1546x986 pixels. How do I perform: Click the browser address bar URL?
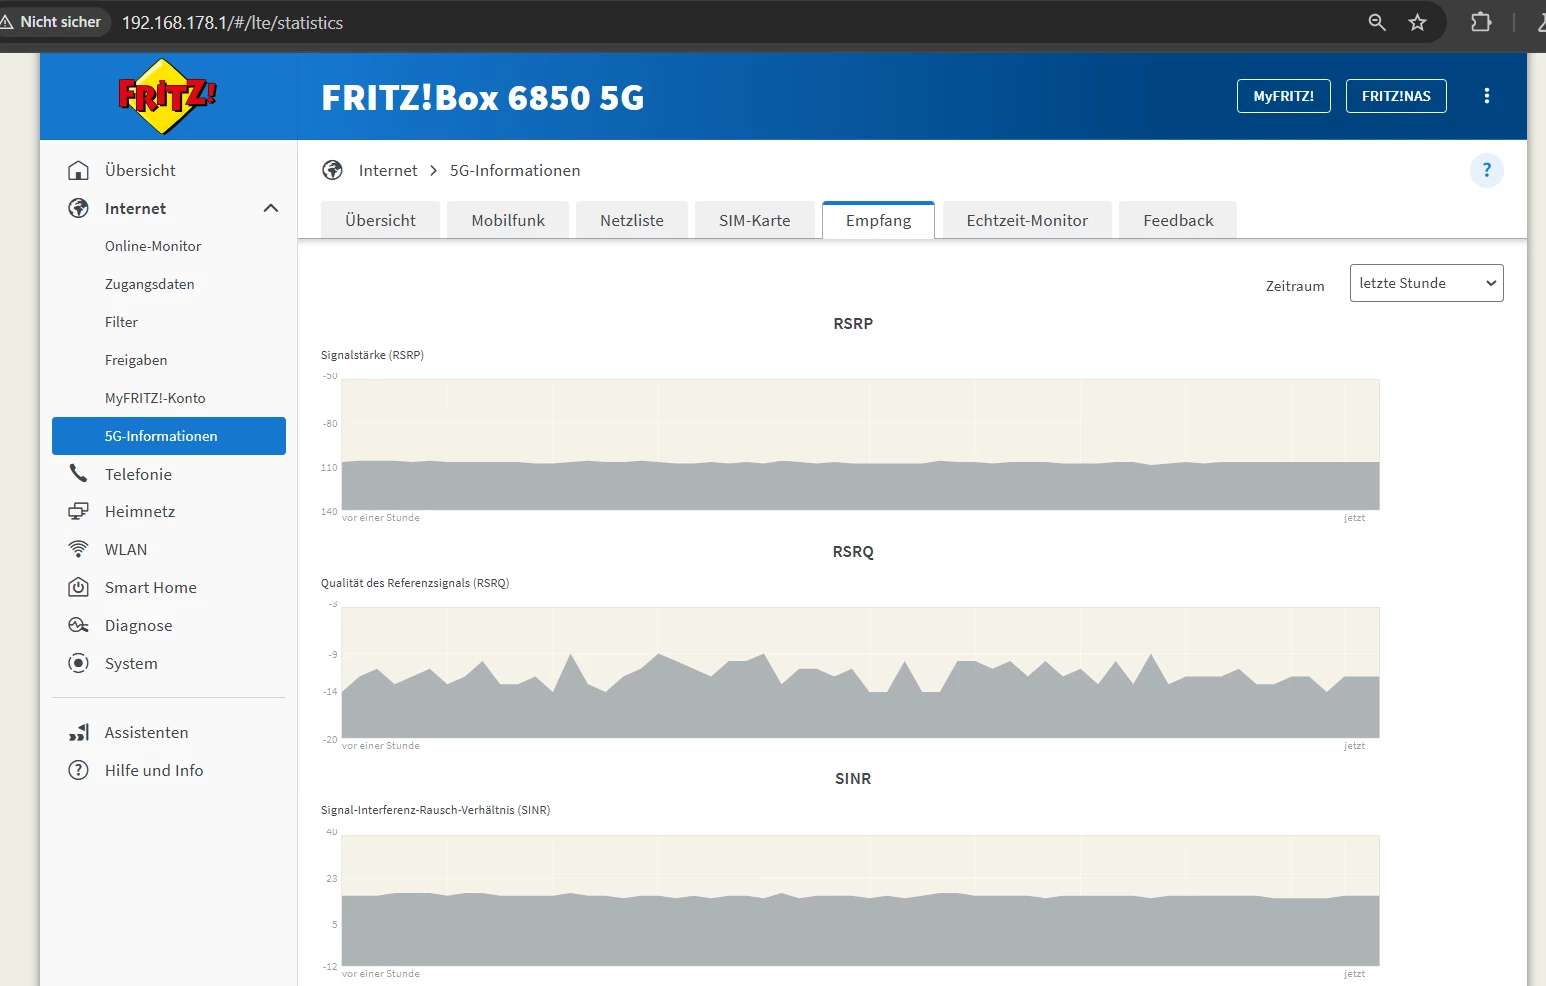pos(232,22)
